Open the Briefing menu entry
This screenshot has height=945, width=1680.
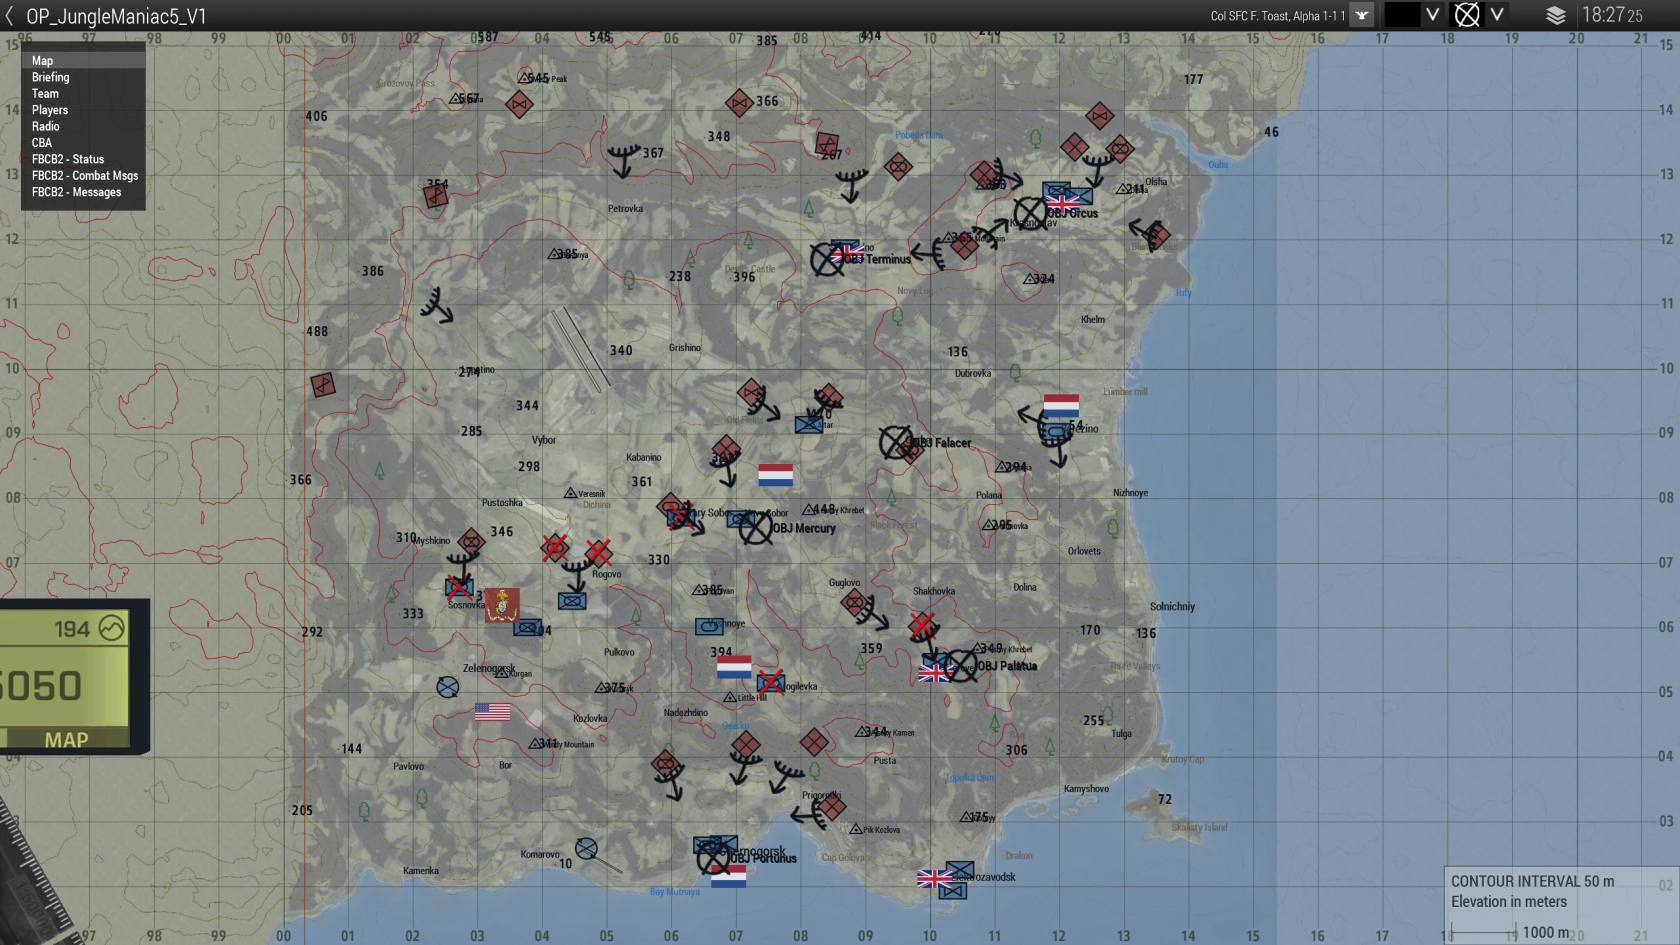coord(50,77)
